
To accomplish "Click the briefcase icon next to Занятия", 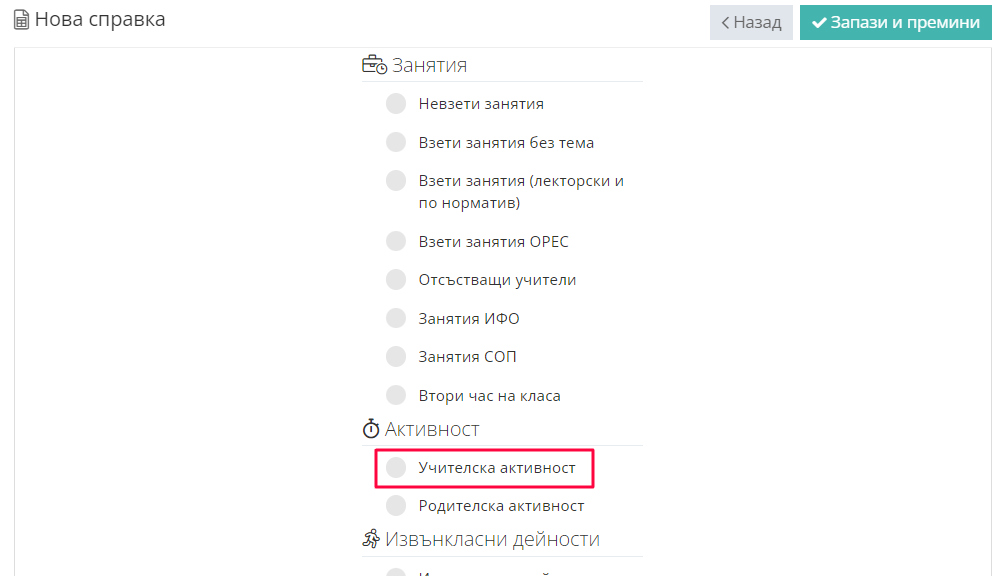I will [x=374, y=66].
